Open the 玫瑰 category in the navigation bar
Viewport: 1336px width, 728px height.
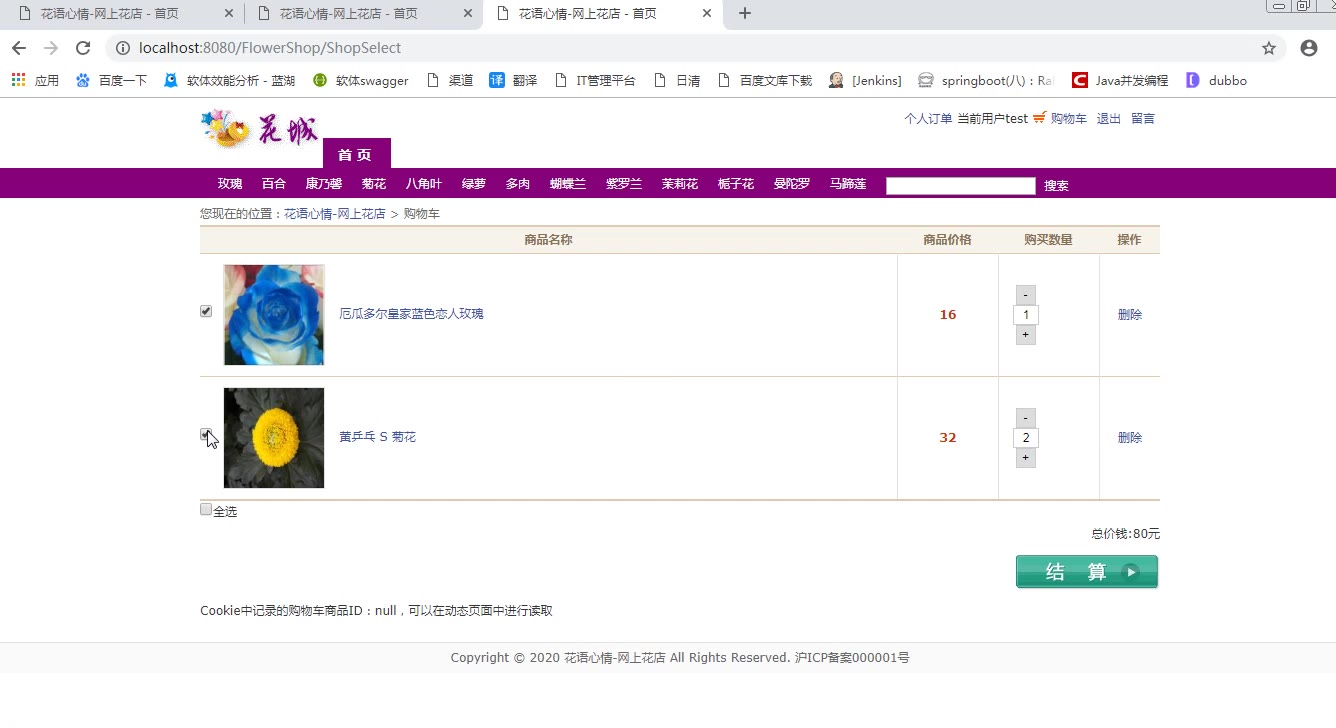[230, 184]
